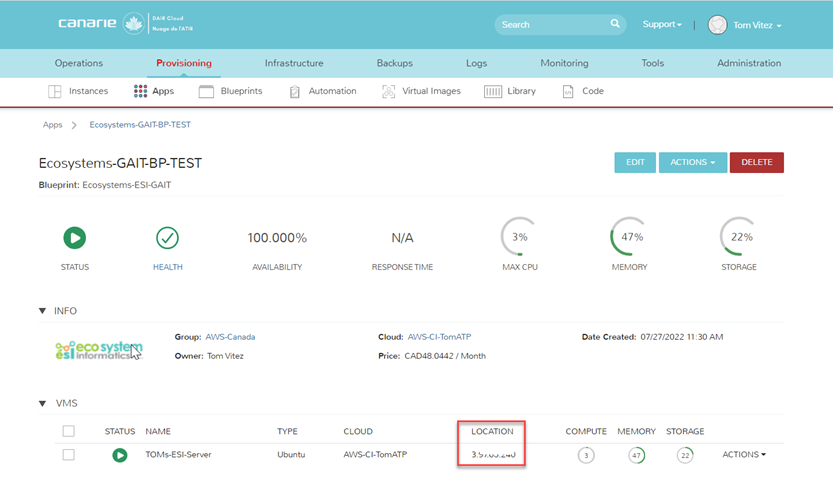
Task: Collapse the INFO section
Action: pos(42,311)
